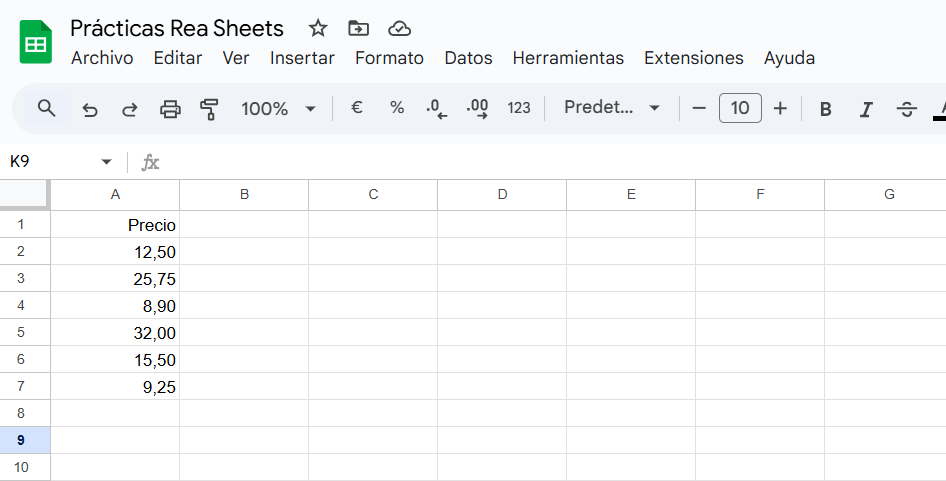
Task: Select cell A1 containing Precio
Action: point(115,225)
